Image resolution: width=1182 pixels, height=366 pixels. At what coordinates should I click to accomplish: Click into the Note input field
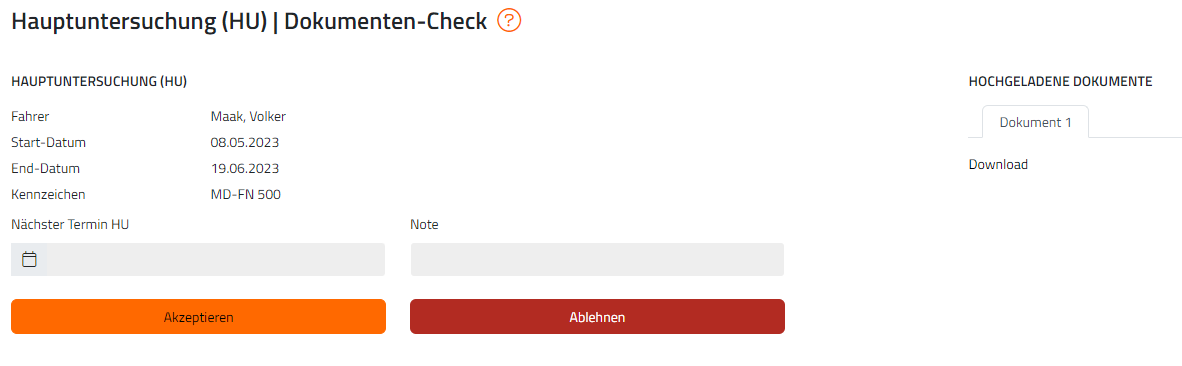(597, 259)
